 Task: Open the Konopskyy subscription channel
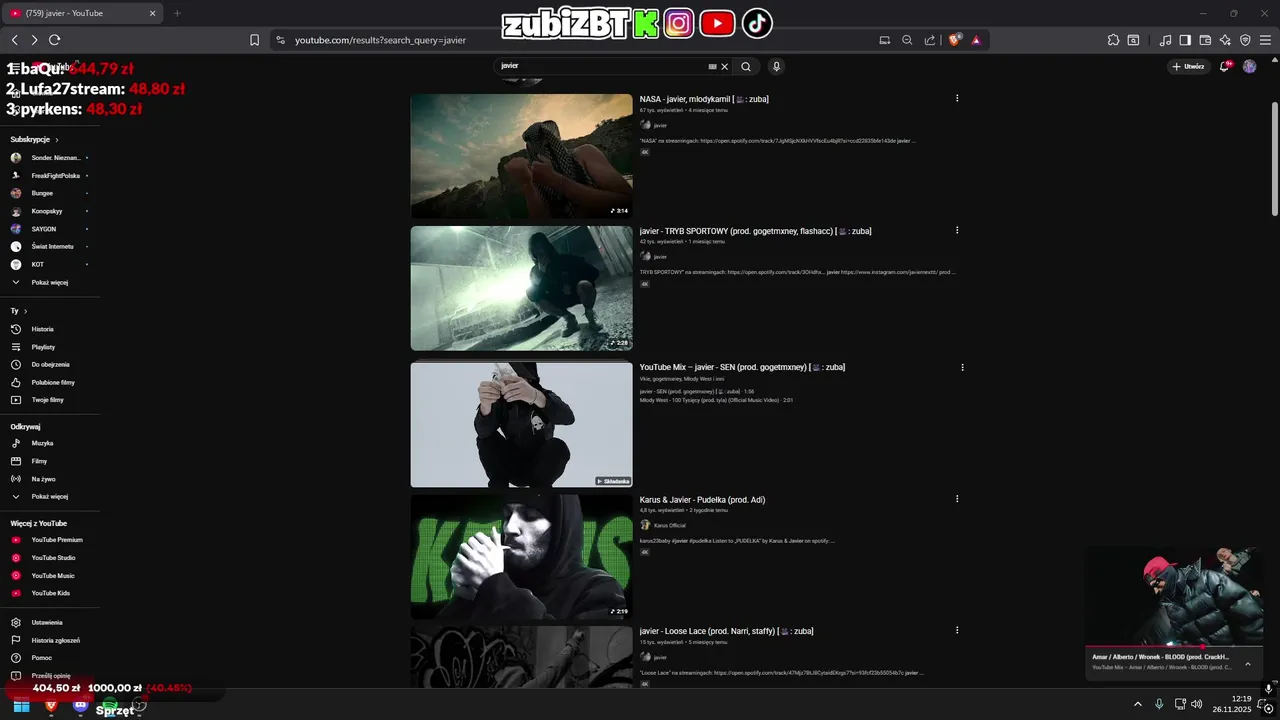pos(47,211)
